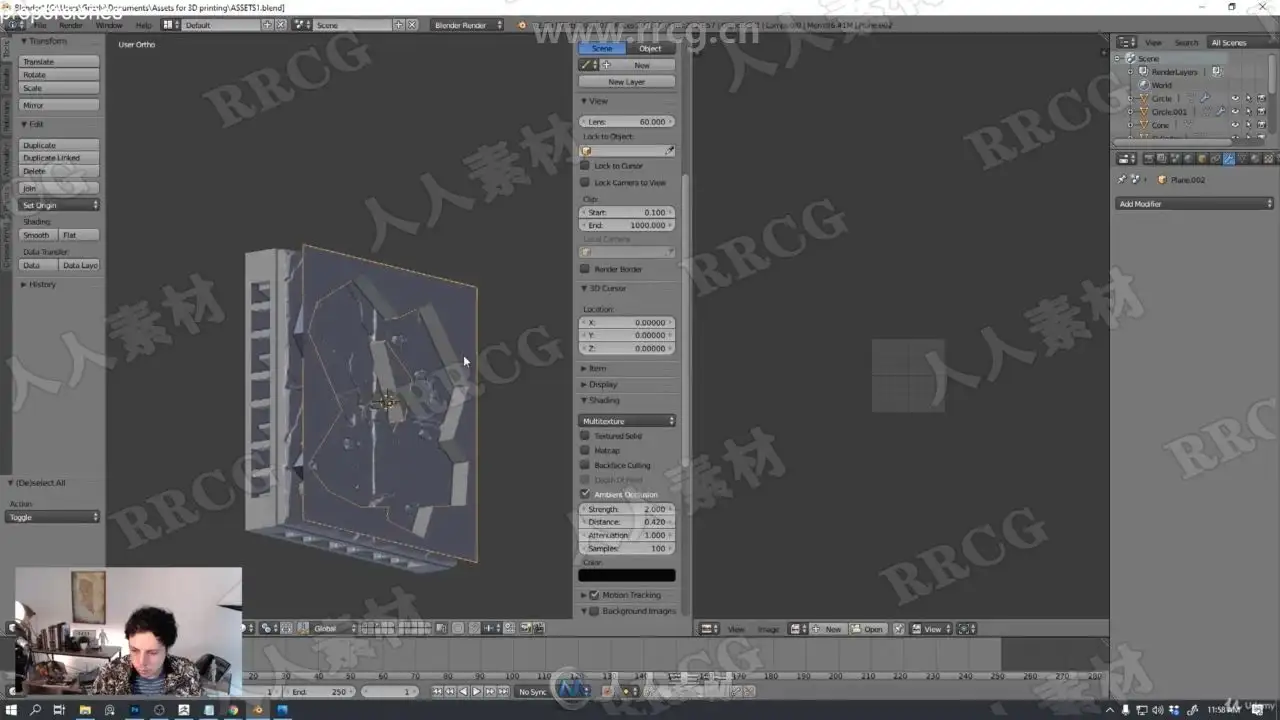Open the properties editor type selector
Viewport: 1280px width, 720px height.
point(1127,158)
